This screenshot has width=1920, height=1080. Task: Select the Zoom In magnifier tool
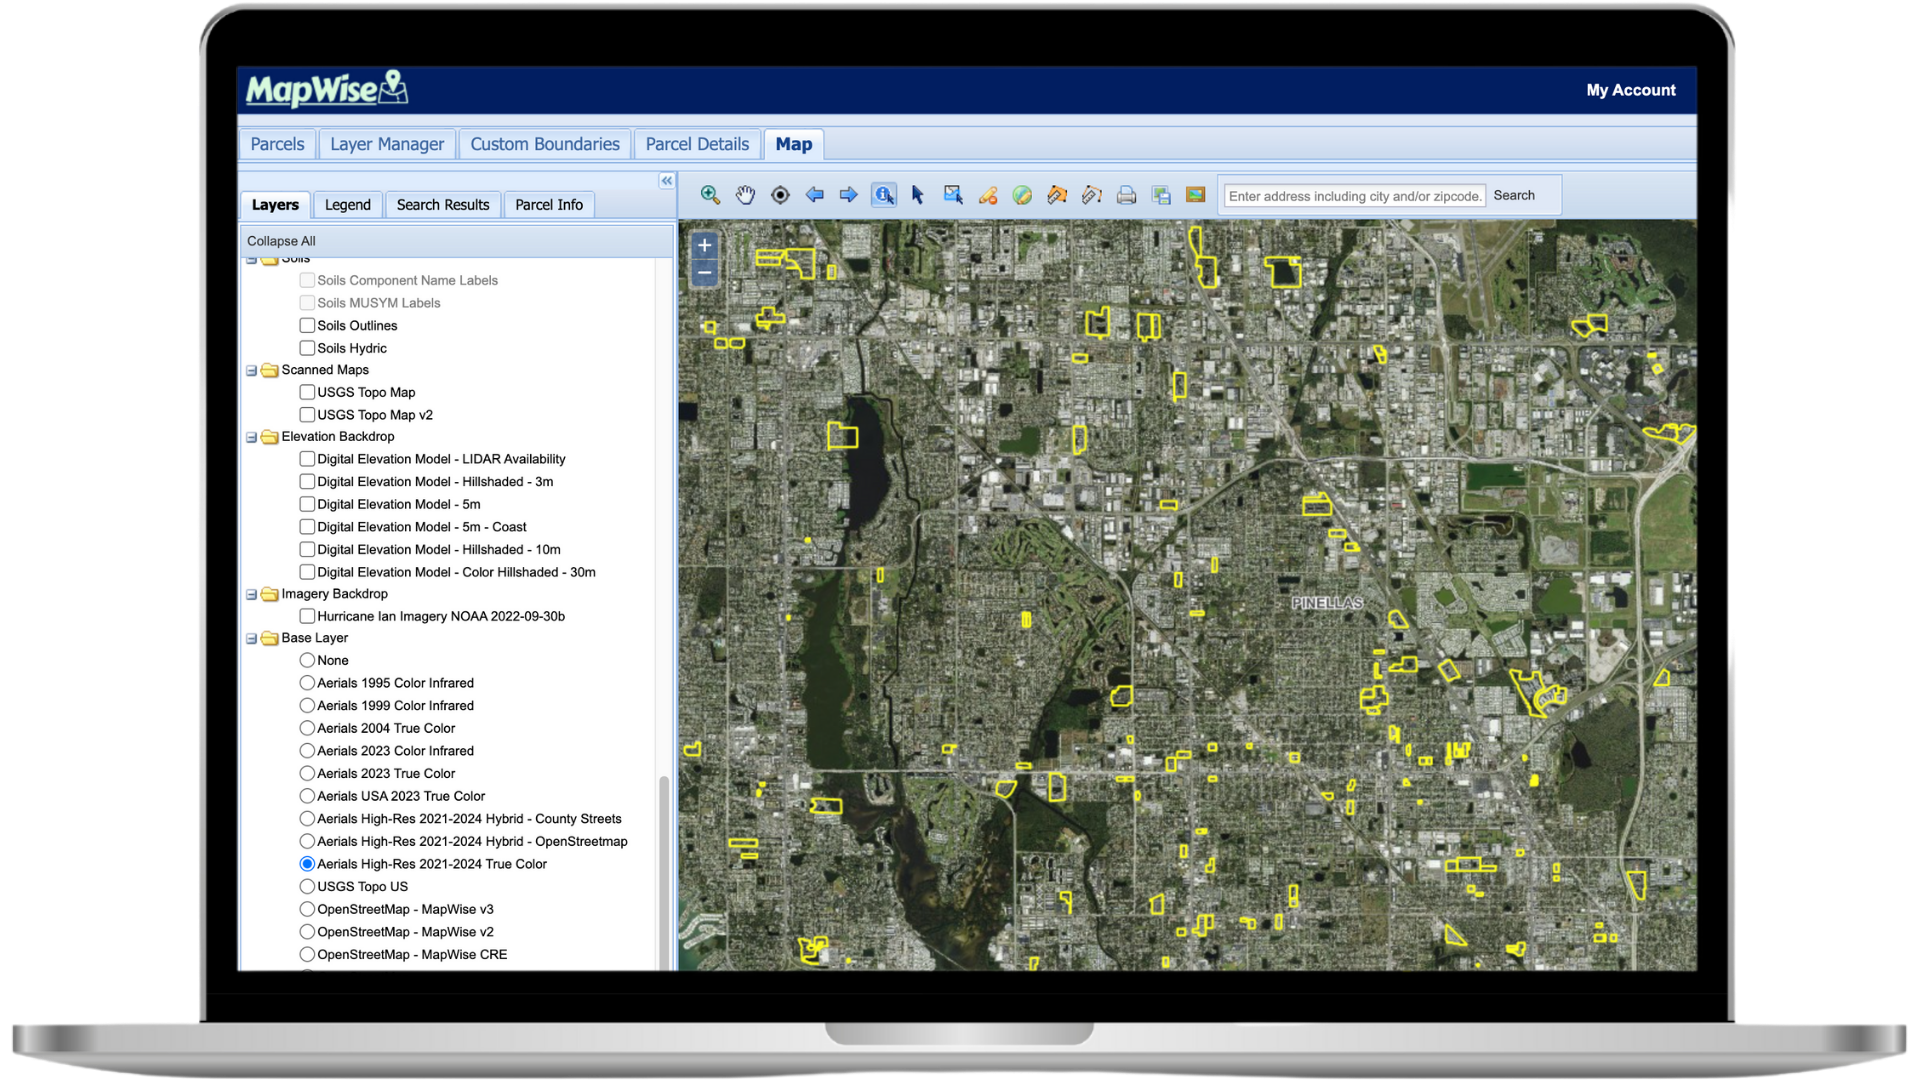711,195
